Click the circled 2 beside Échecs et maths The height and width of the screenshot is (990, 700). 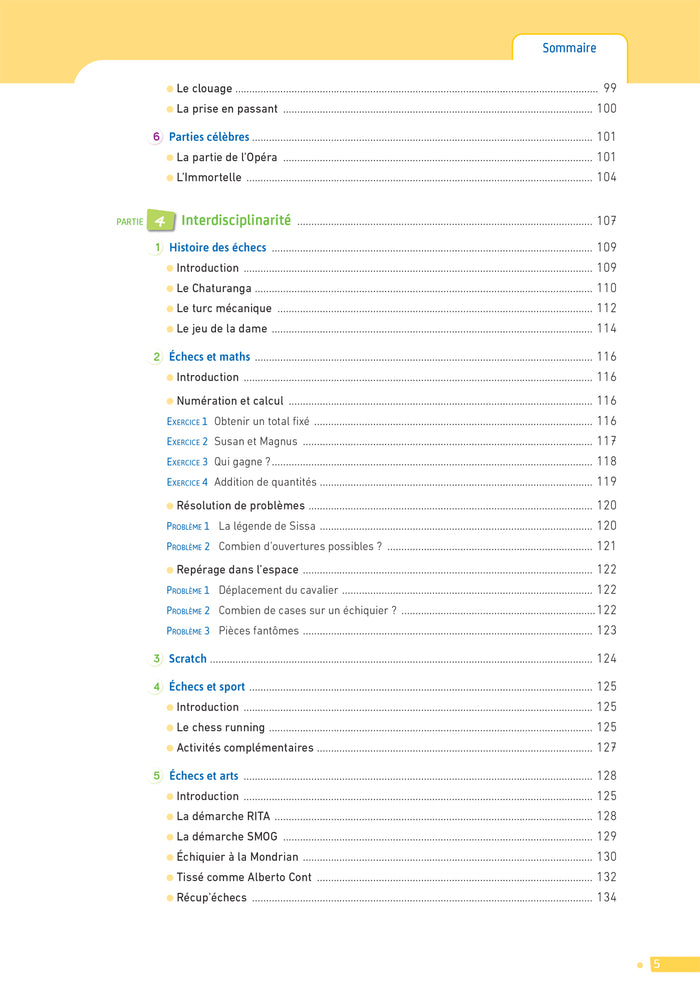point(157,357)
